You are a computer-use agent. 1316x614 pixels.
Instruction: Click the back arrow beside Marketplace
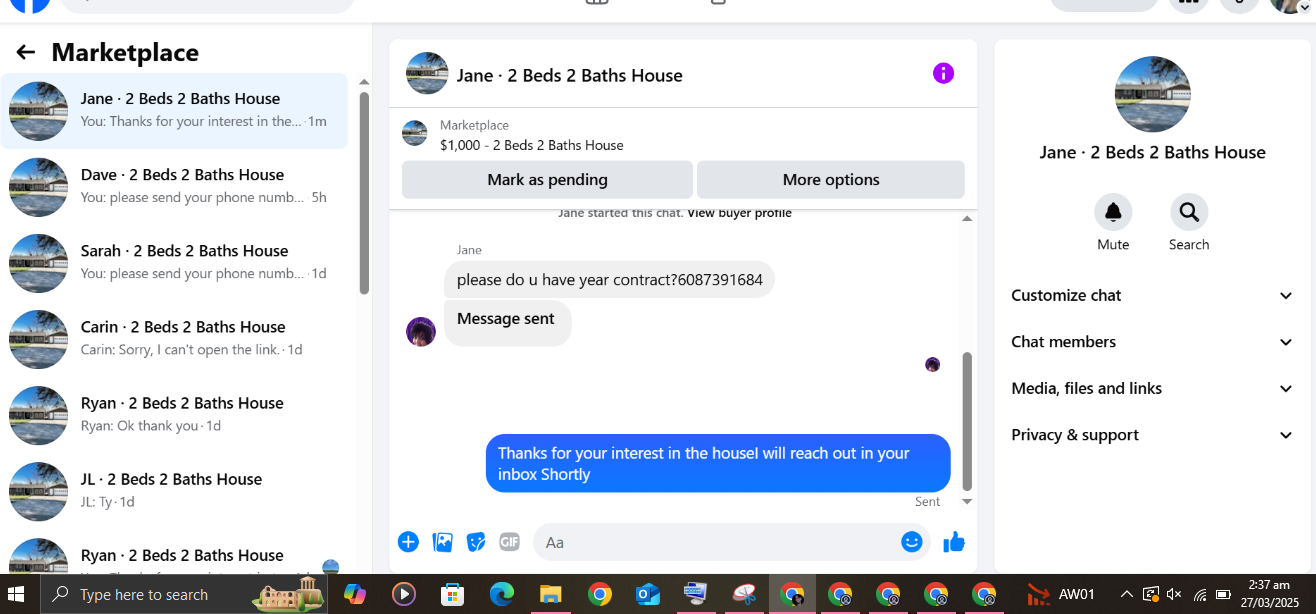click(26, 52)
